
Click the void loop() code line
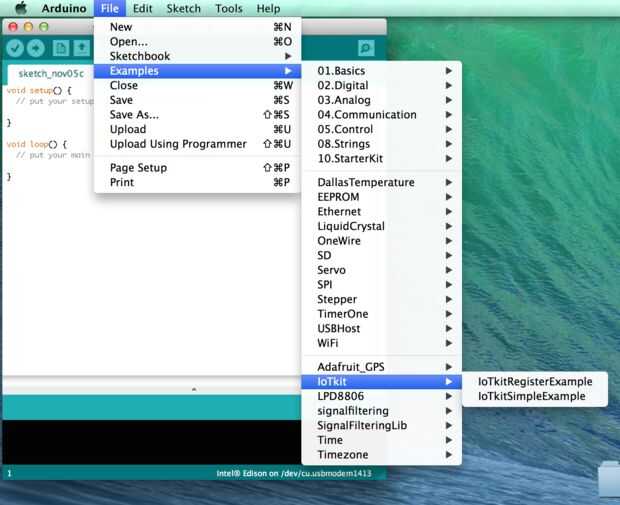point(37,144)
